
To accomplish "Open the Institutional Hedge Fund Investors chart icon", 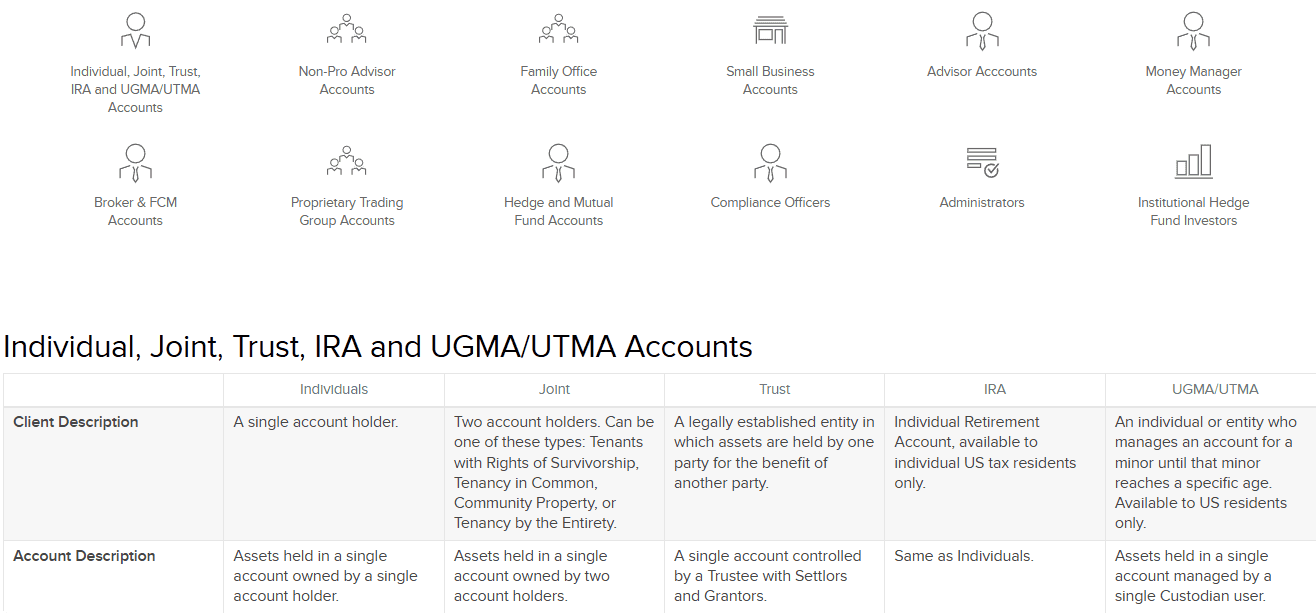I will [x=1193, y=161].
